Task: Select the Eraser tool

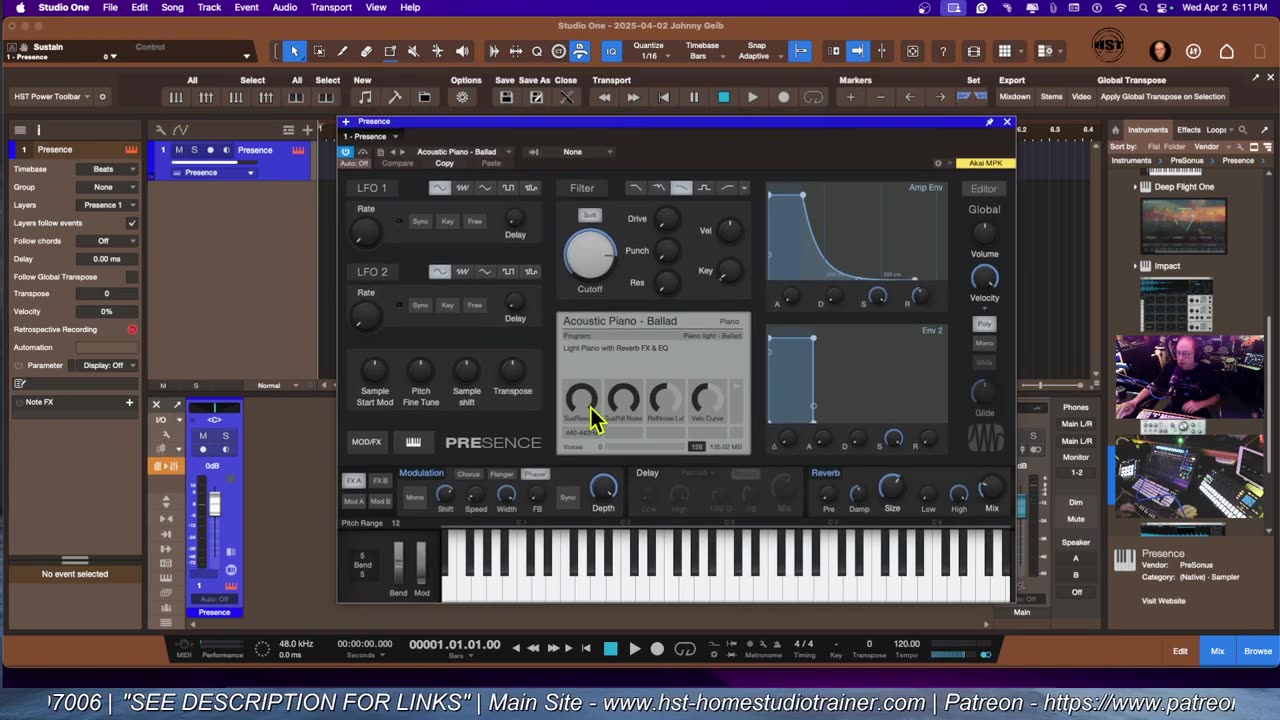Action: [x=366, y=51]
